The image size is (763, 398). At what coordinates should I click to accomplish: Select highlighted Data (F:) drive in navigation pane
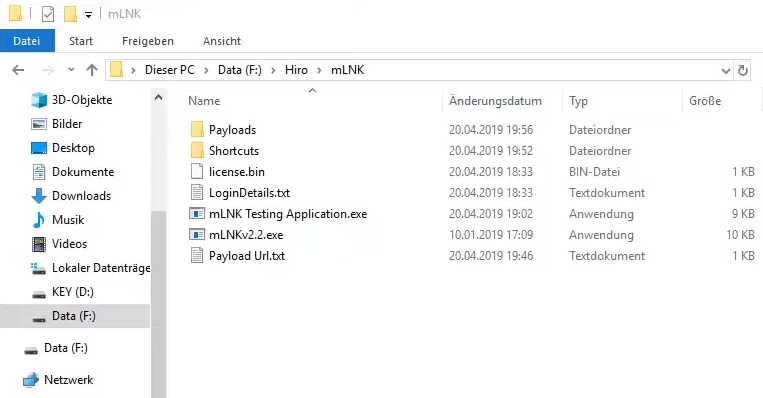pyautogui.click(x=75, y=316)
